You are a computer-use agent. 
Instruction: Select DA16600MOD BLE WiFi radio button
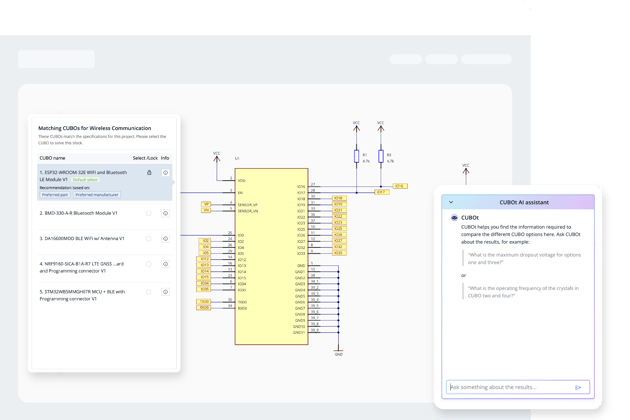coord(149,238)
